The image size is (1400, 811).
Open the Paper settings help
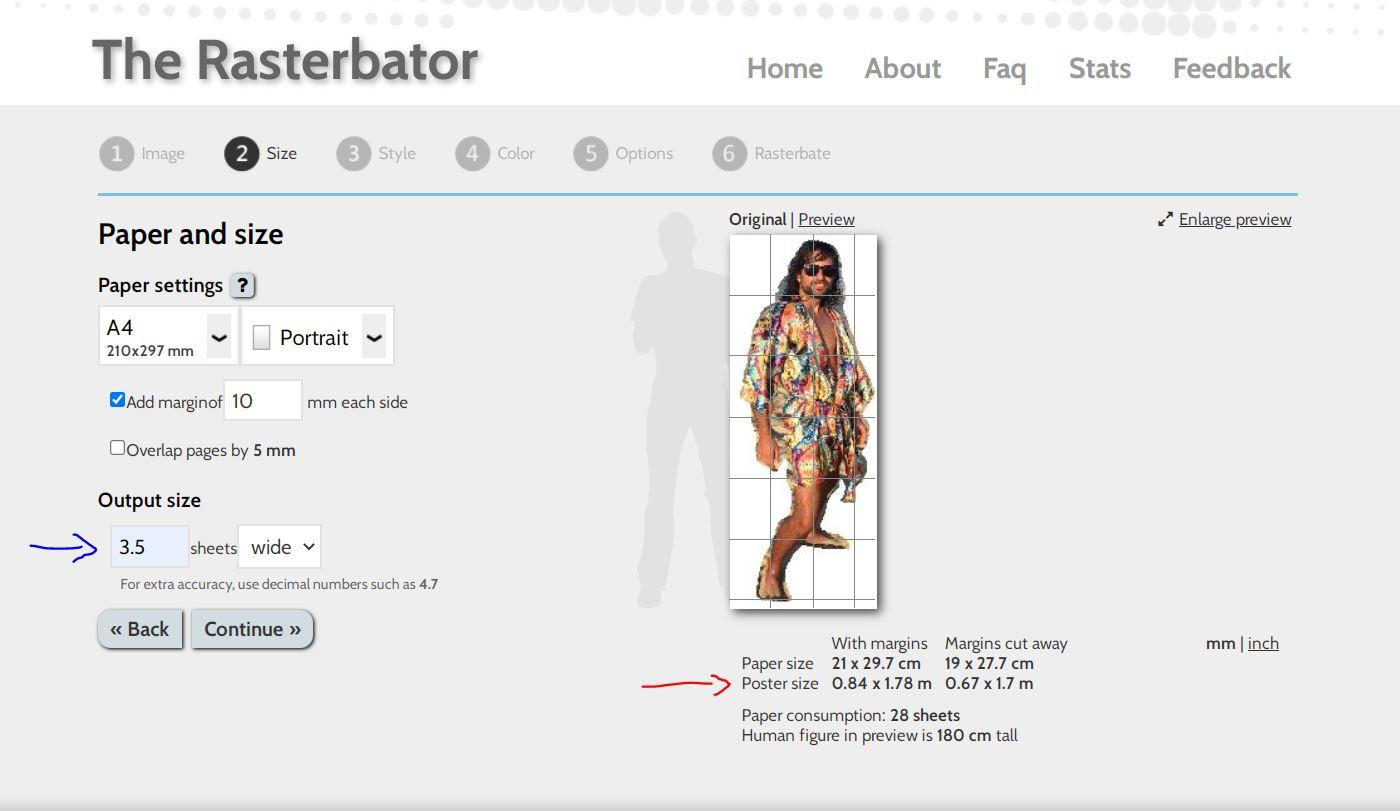coord(242,285)
